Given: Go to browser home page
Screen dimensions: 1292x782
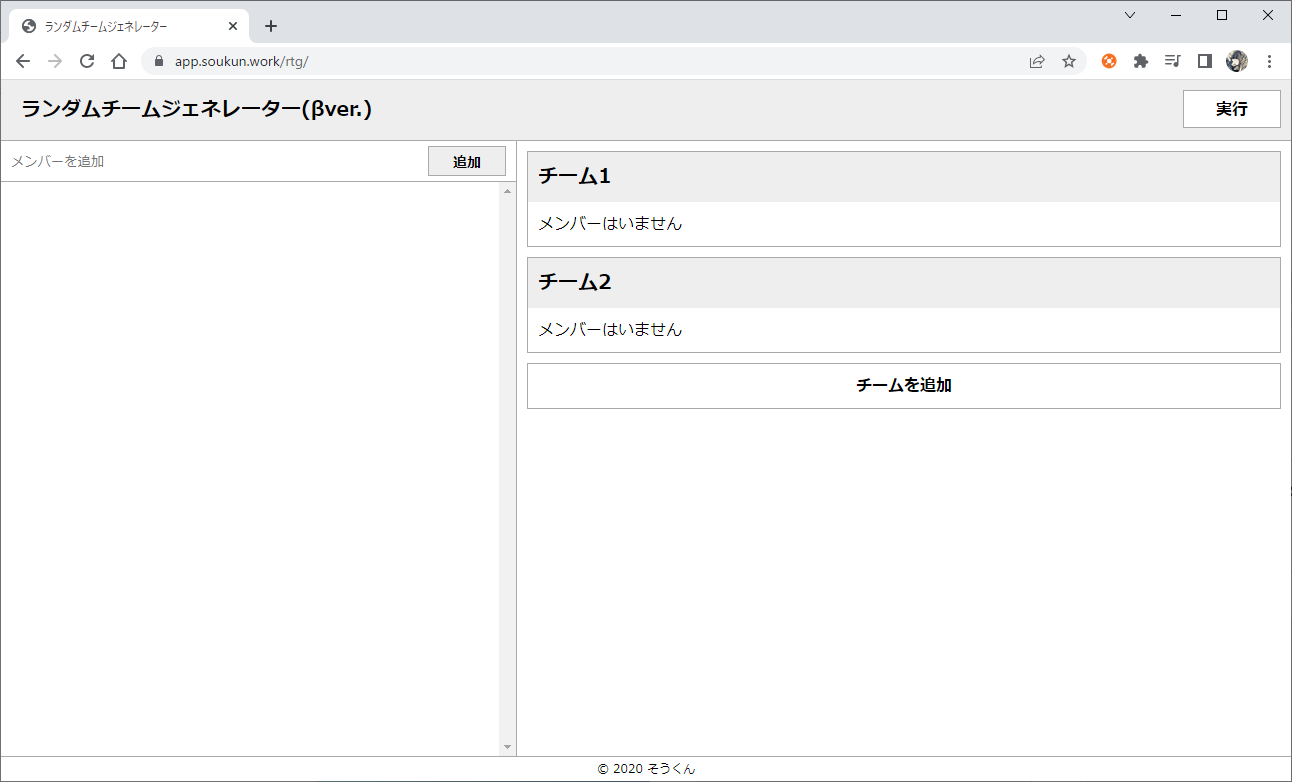Looking at the screenshot, I should tap(119, 61).
